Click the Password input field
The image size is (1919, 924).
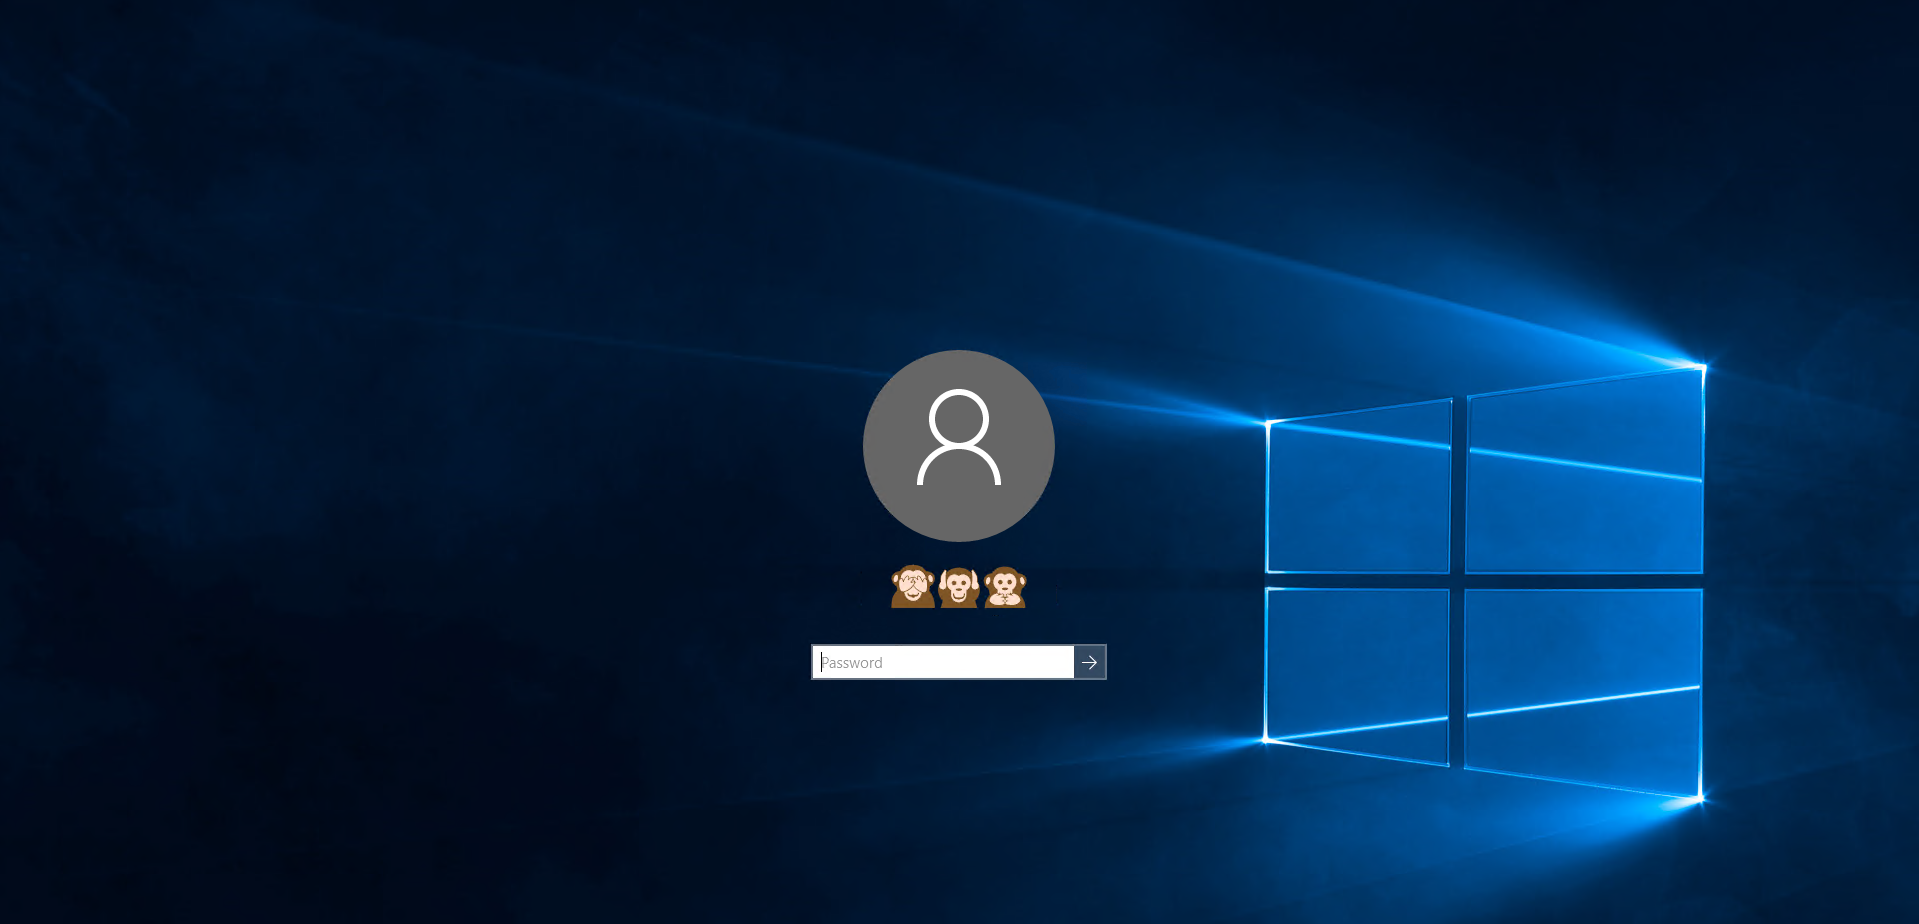(943, 662)
